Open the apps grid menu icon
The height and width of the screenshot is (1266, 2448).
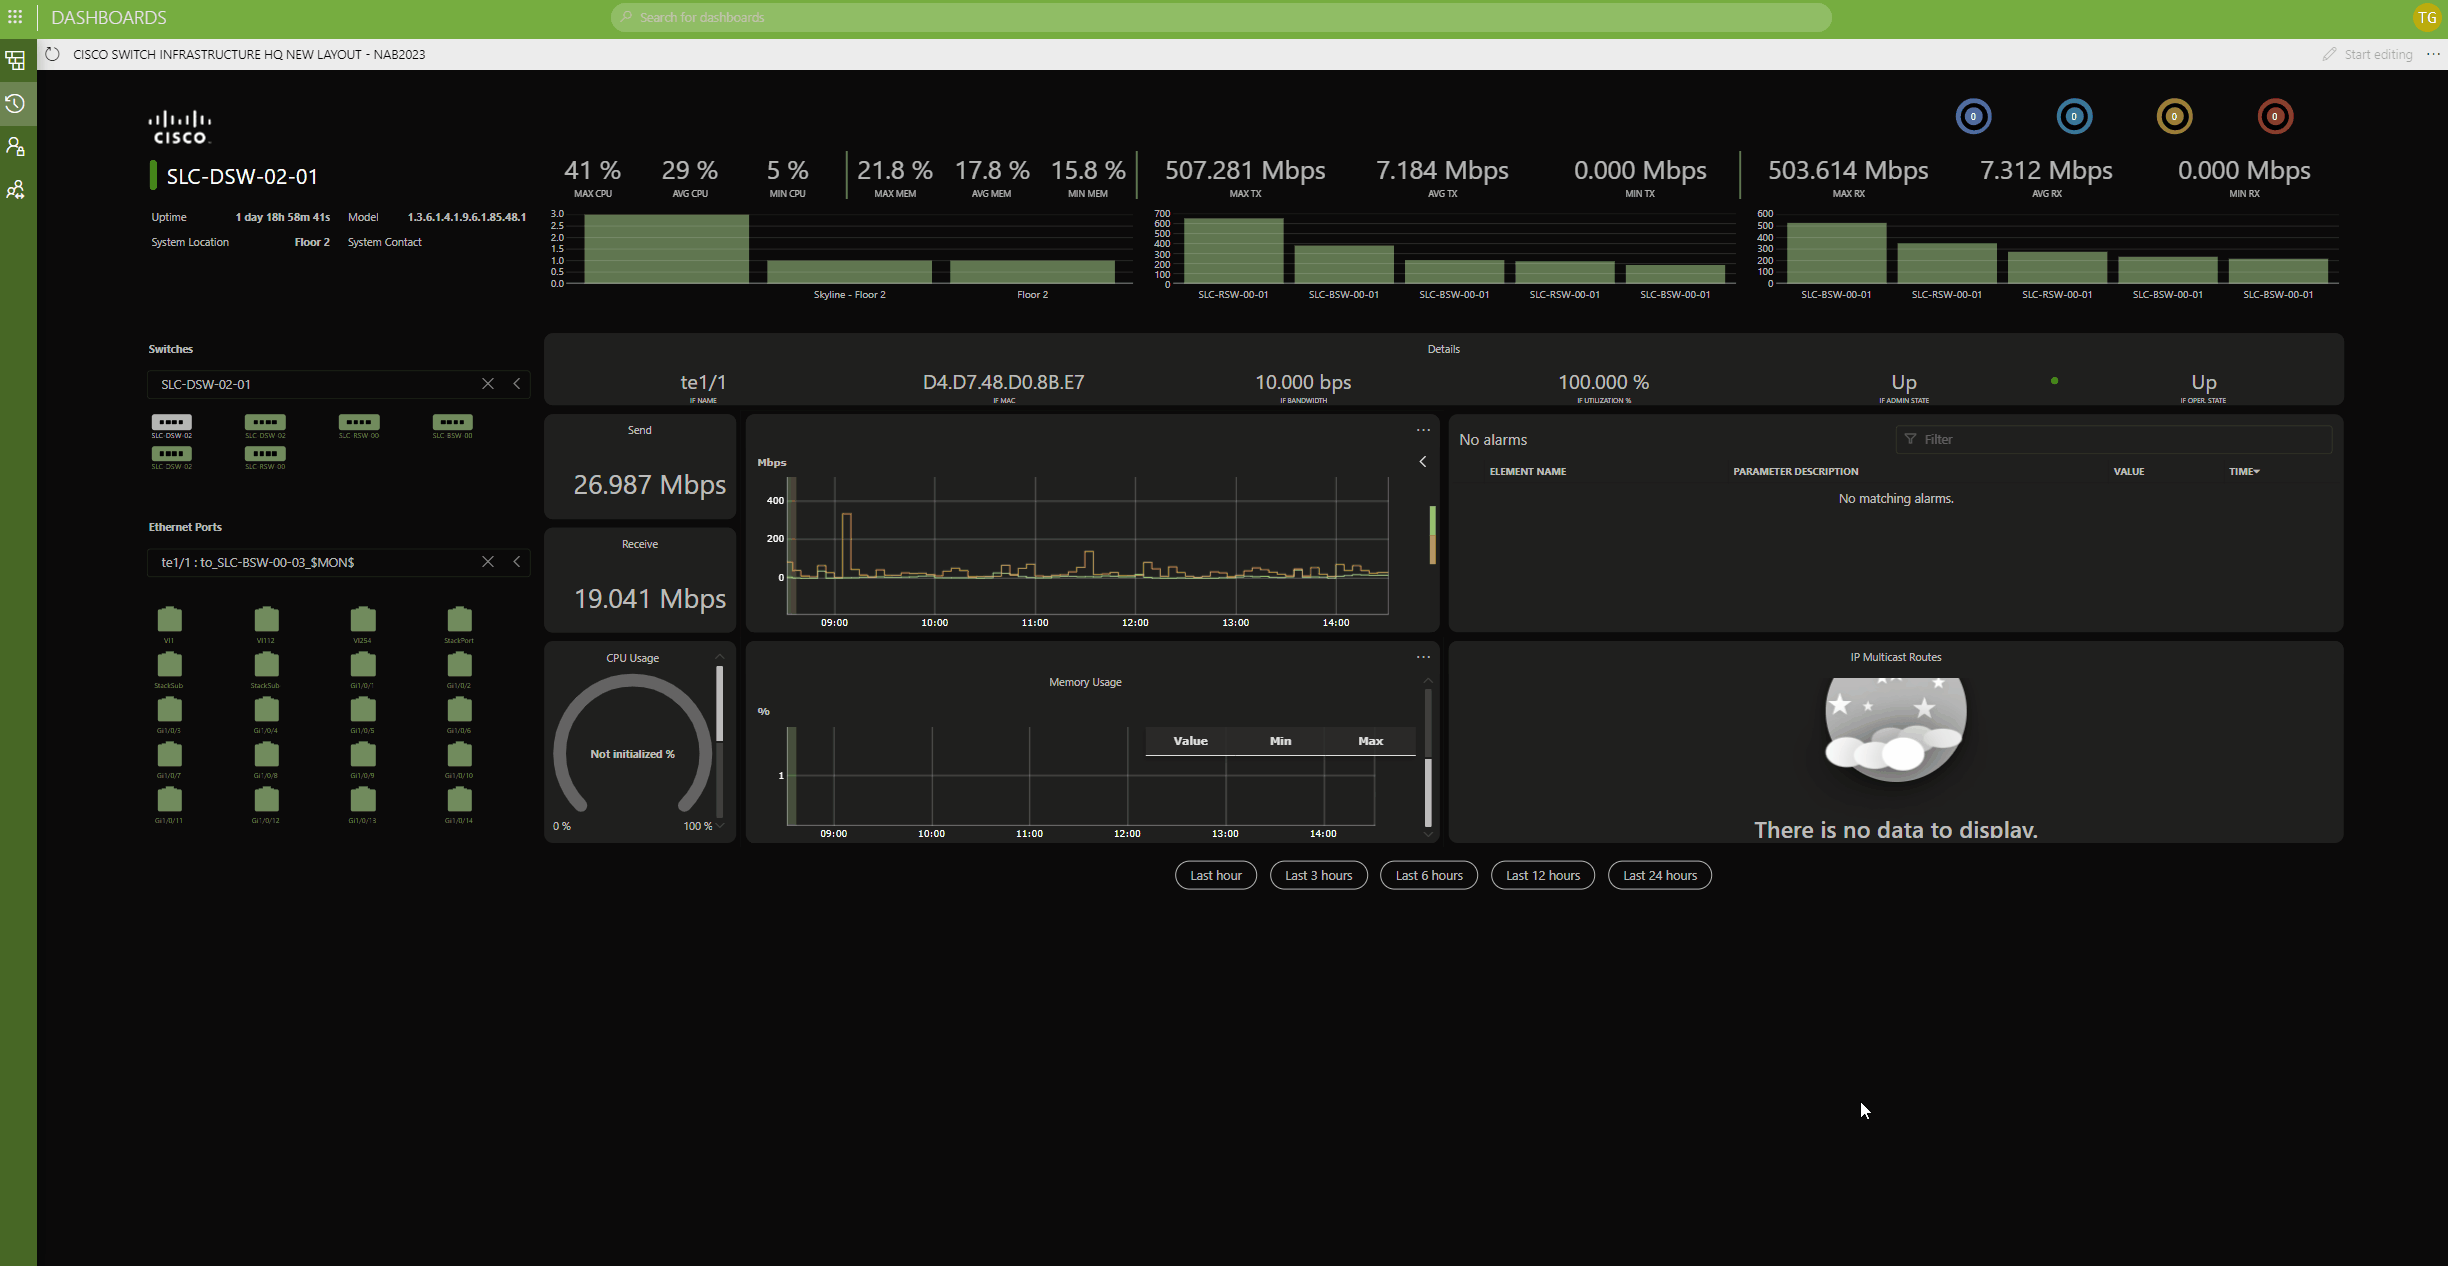click(x=15, y=17)
